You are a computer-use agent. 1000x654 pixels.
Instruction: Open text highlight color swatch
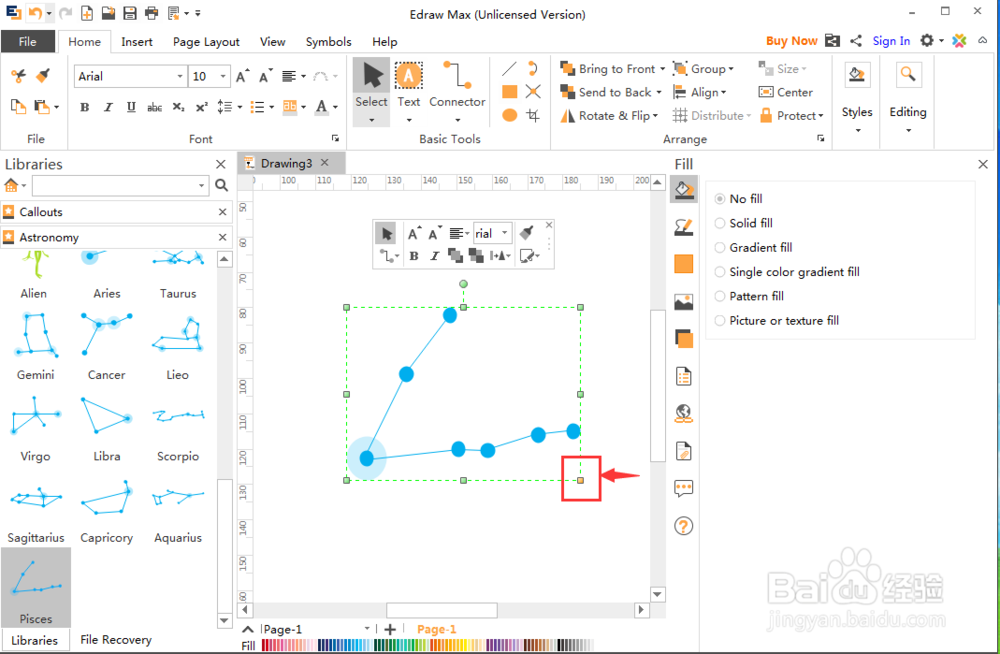click(290, 107)
